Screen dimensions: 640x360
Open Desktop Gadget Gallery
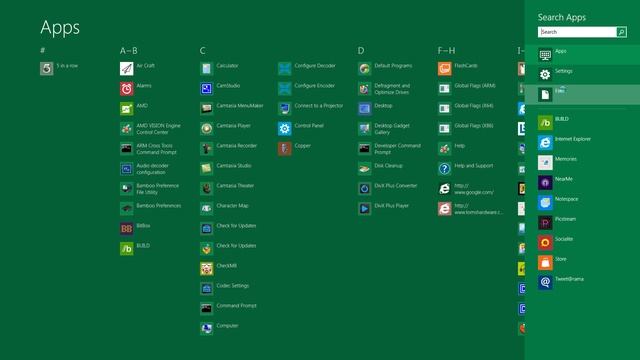point(384,129)
